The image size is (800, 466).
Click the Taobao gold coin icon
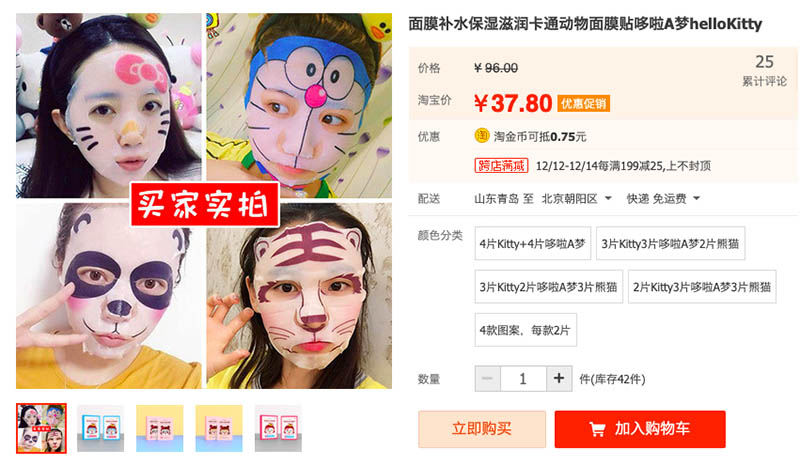[x=482, y=136]
